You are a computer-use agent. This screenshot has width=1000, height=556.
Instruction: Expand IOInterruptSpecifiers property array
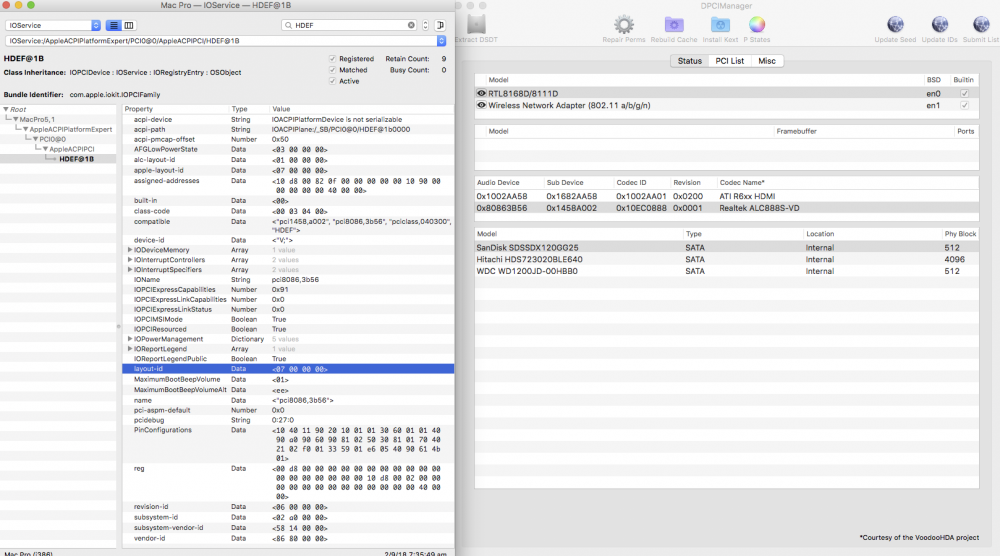tap(130, 270)
